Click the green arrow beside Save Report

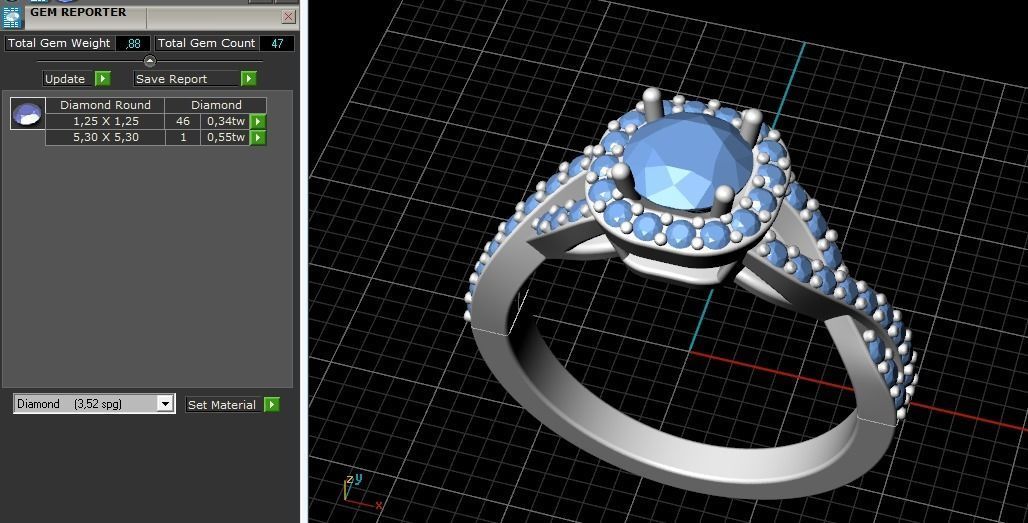click(248, 79)
